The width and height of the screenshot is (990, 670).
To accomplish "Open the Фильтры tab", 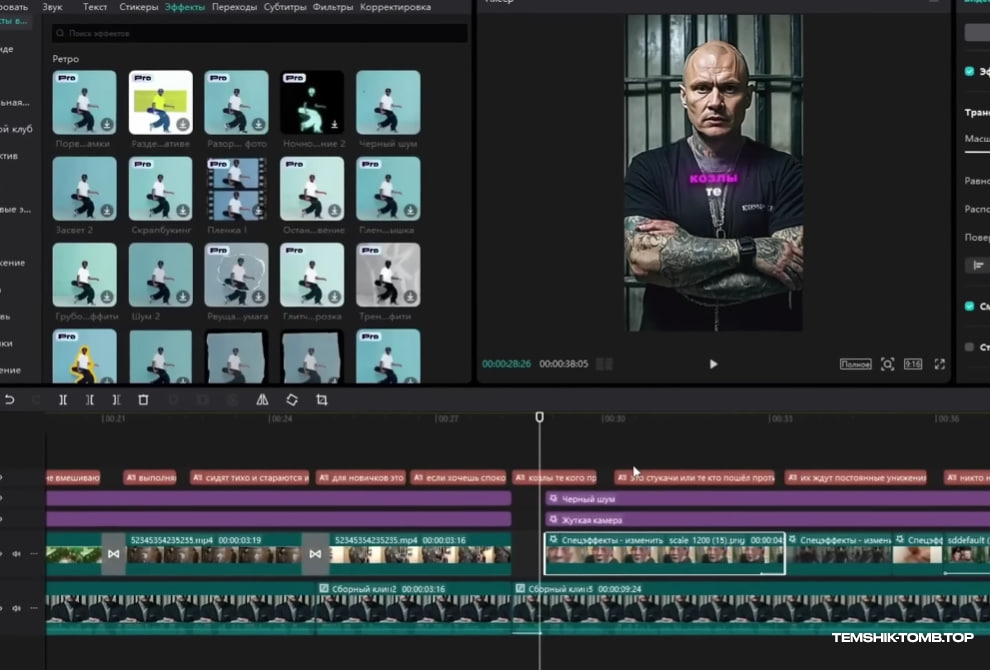I will (333, 7).
